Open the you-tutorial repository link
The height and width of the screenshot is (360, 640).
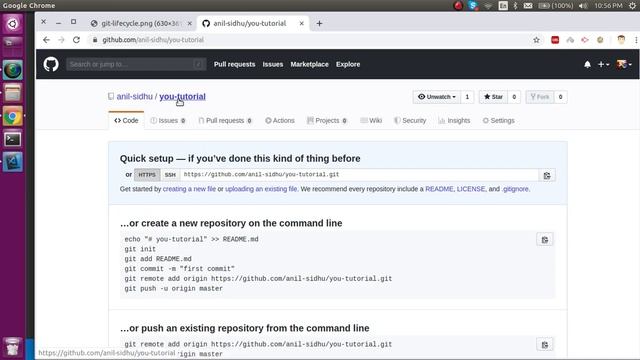click(x=182, y=97)
